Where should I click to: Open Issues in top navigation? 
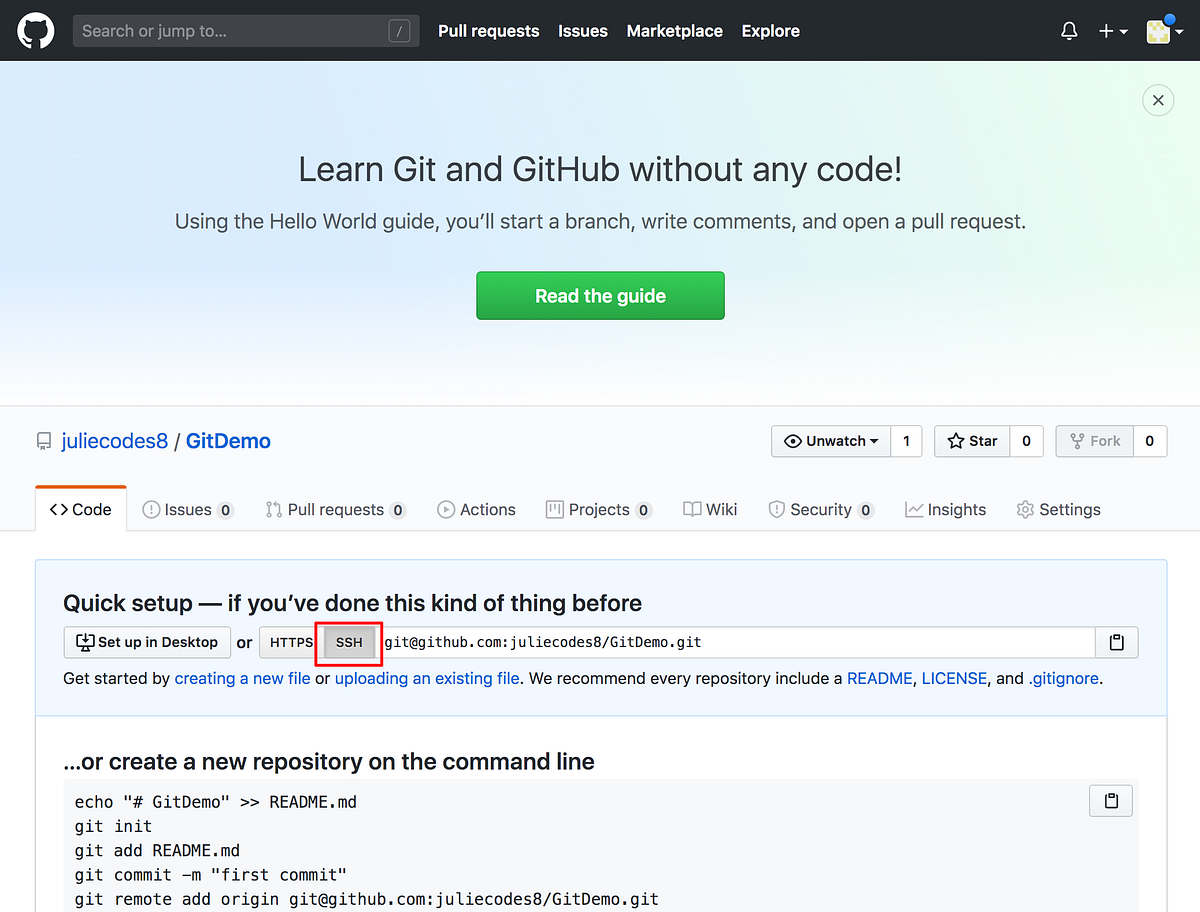click(x=583, y=31)
